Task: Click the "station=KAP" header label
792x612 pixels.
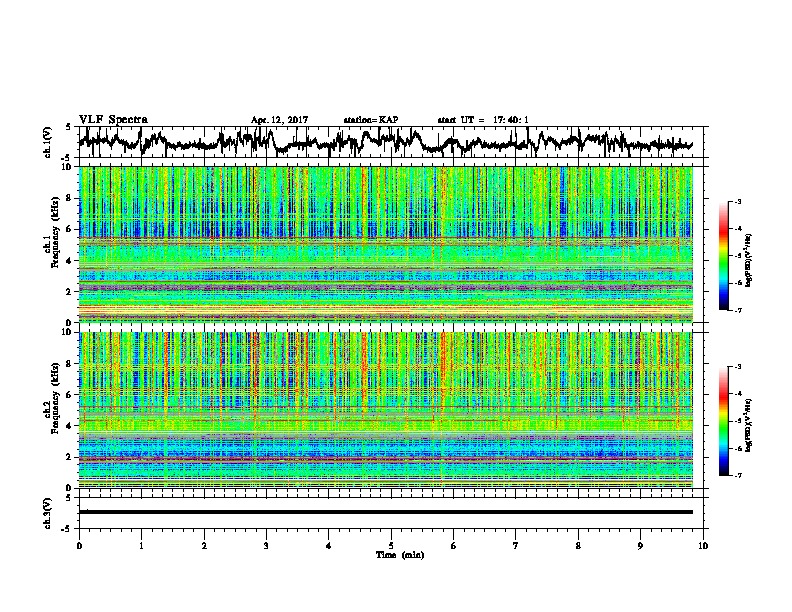Action: pyautogui.click(x=371, y=120)
